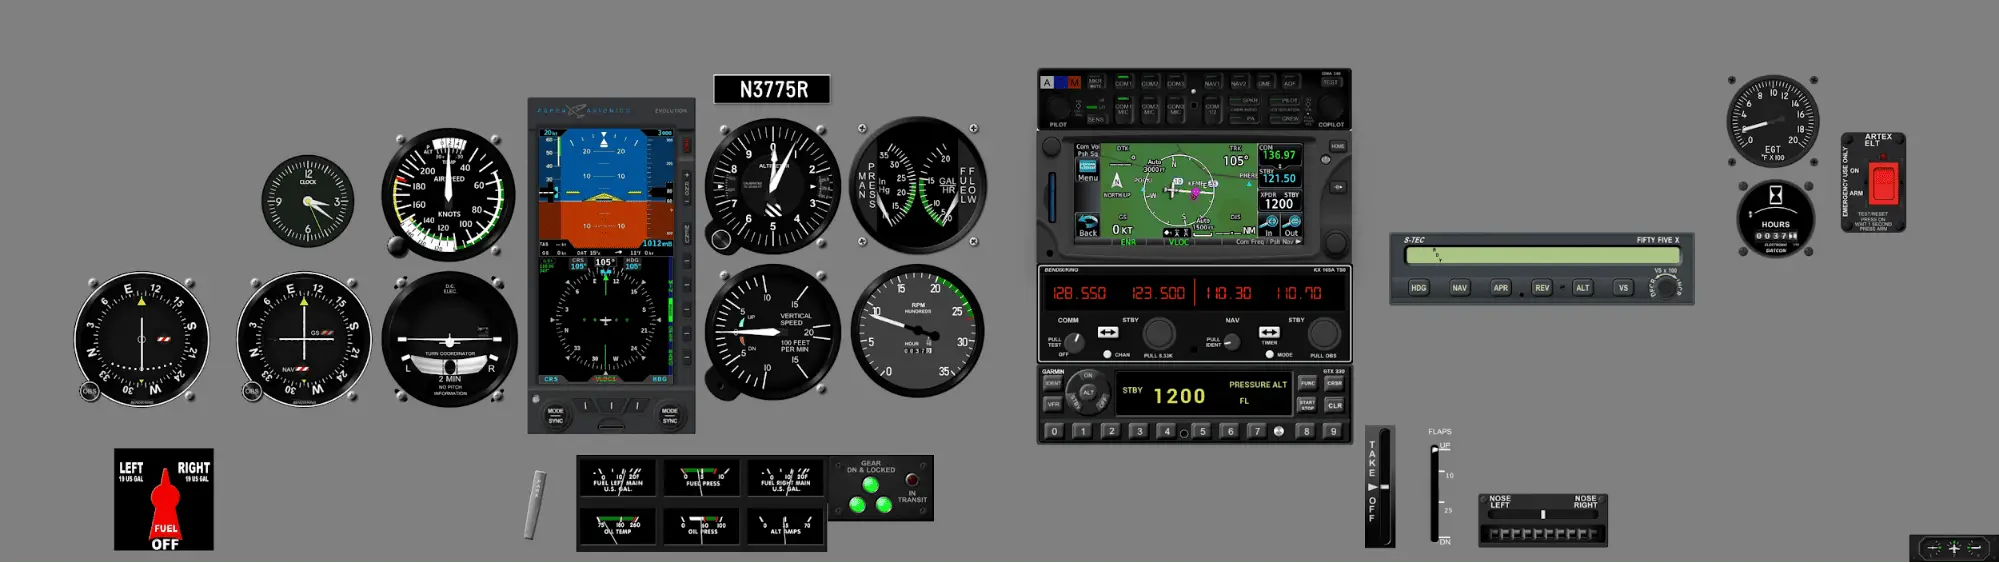Click the transponder CLR button
The height and width of the screenshot is (563, 1999).
[1334, 405]
